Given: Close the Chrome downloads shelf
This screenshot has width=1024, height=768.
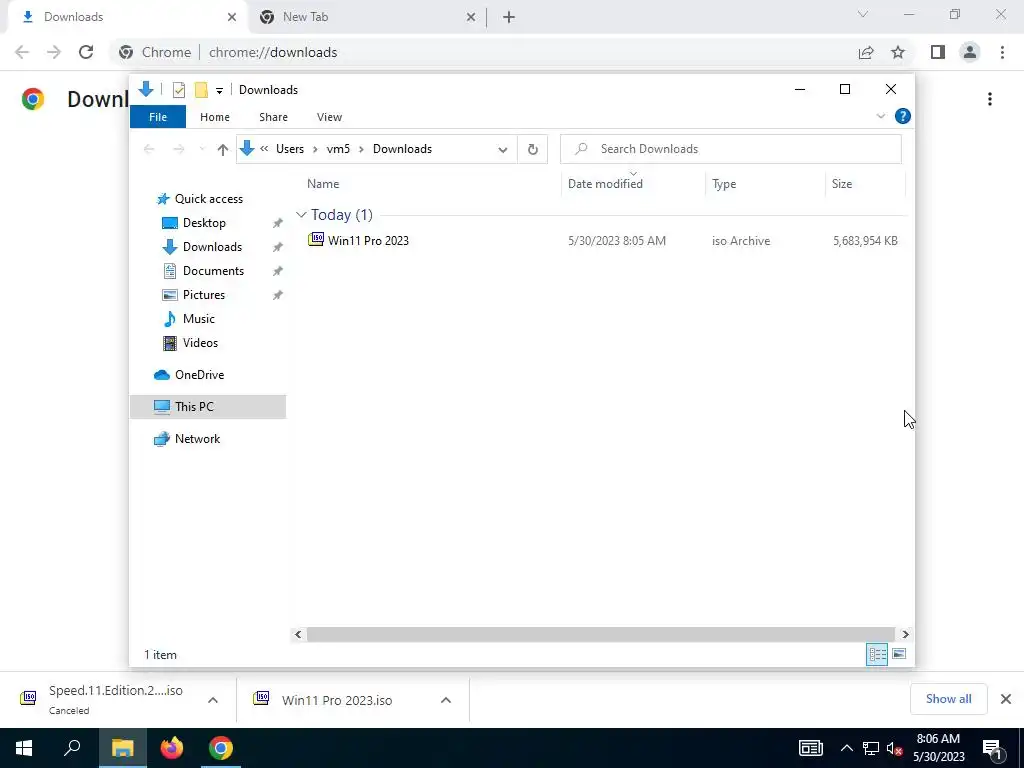Looking at the screenshot, I should 1006,699.
